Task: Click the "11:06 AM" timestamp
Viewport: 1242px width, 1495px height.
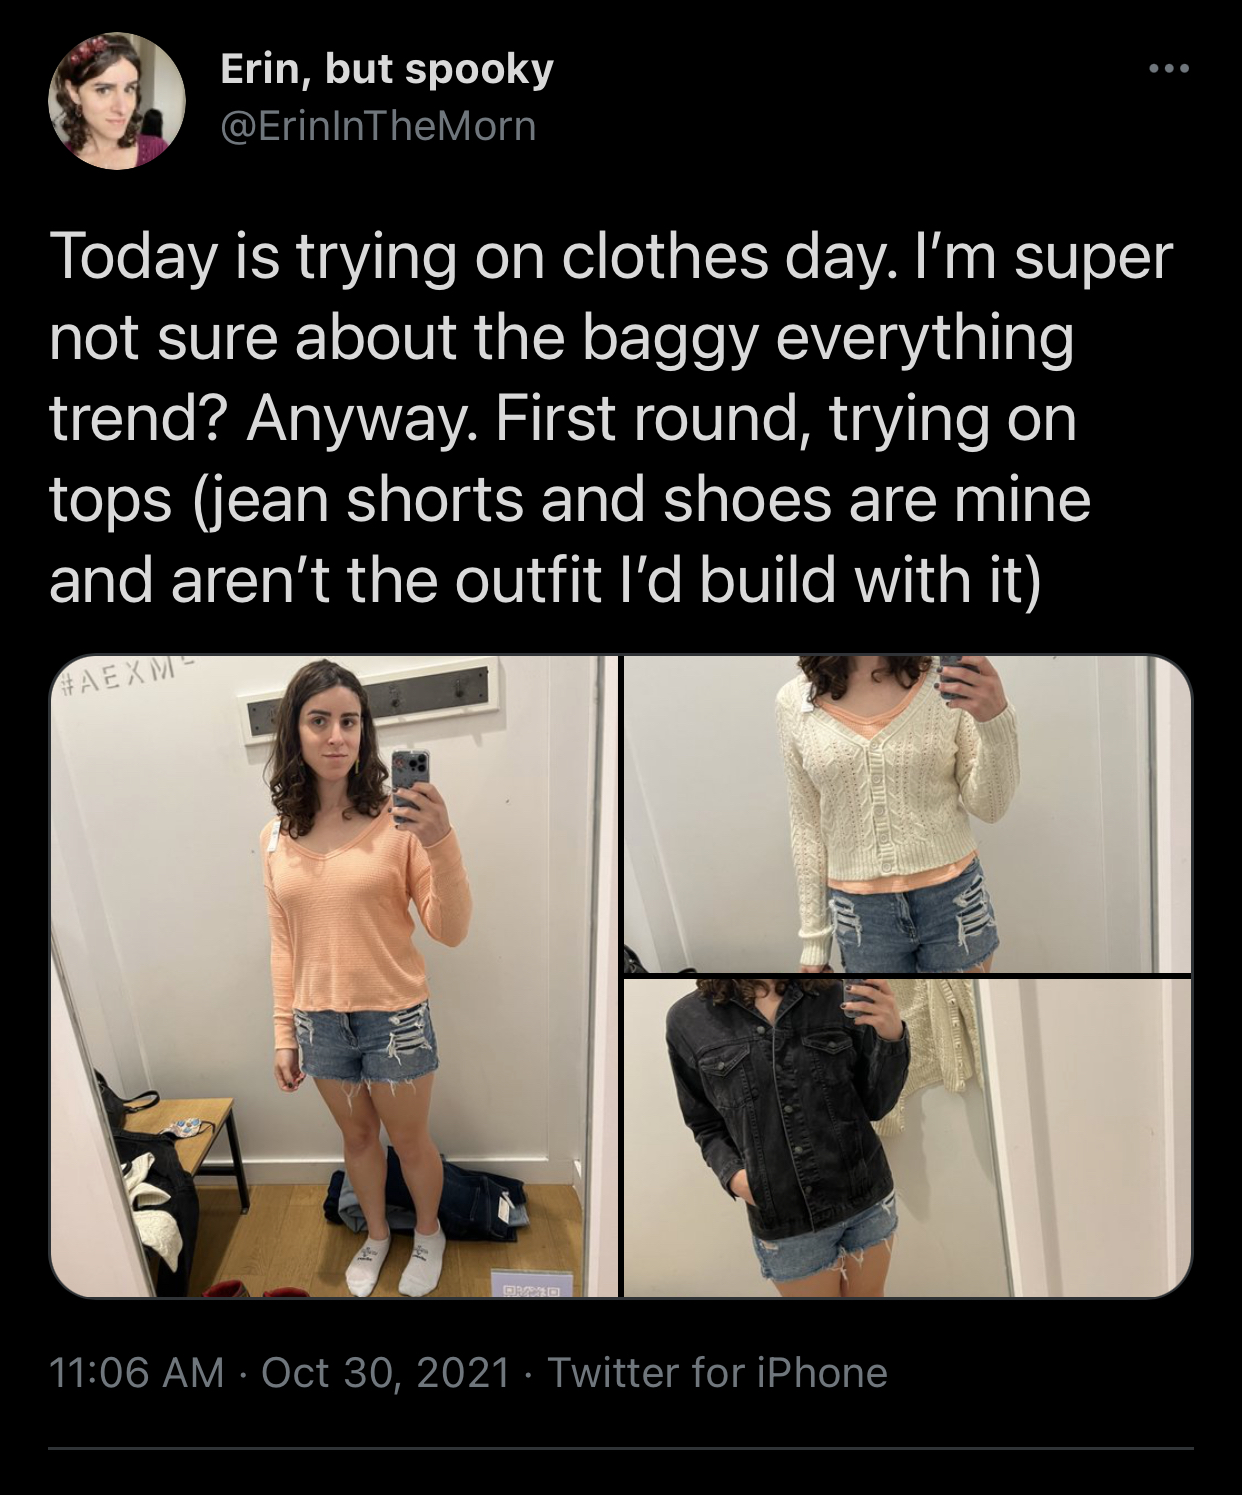Action: coord(136,1372)
